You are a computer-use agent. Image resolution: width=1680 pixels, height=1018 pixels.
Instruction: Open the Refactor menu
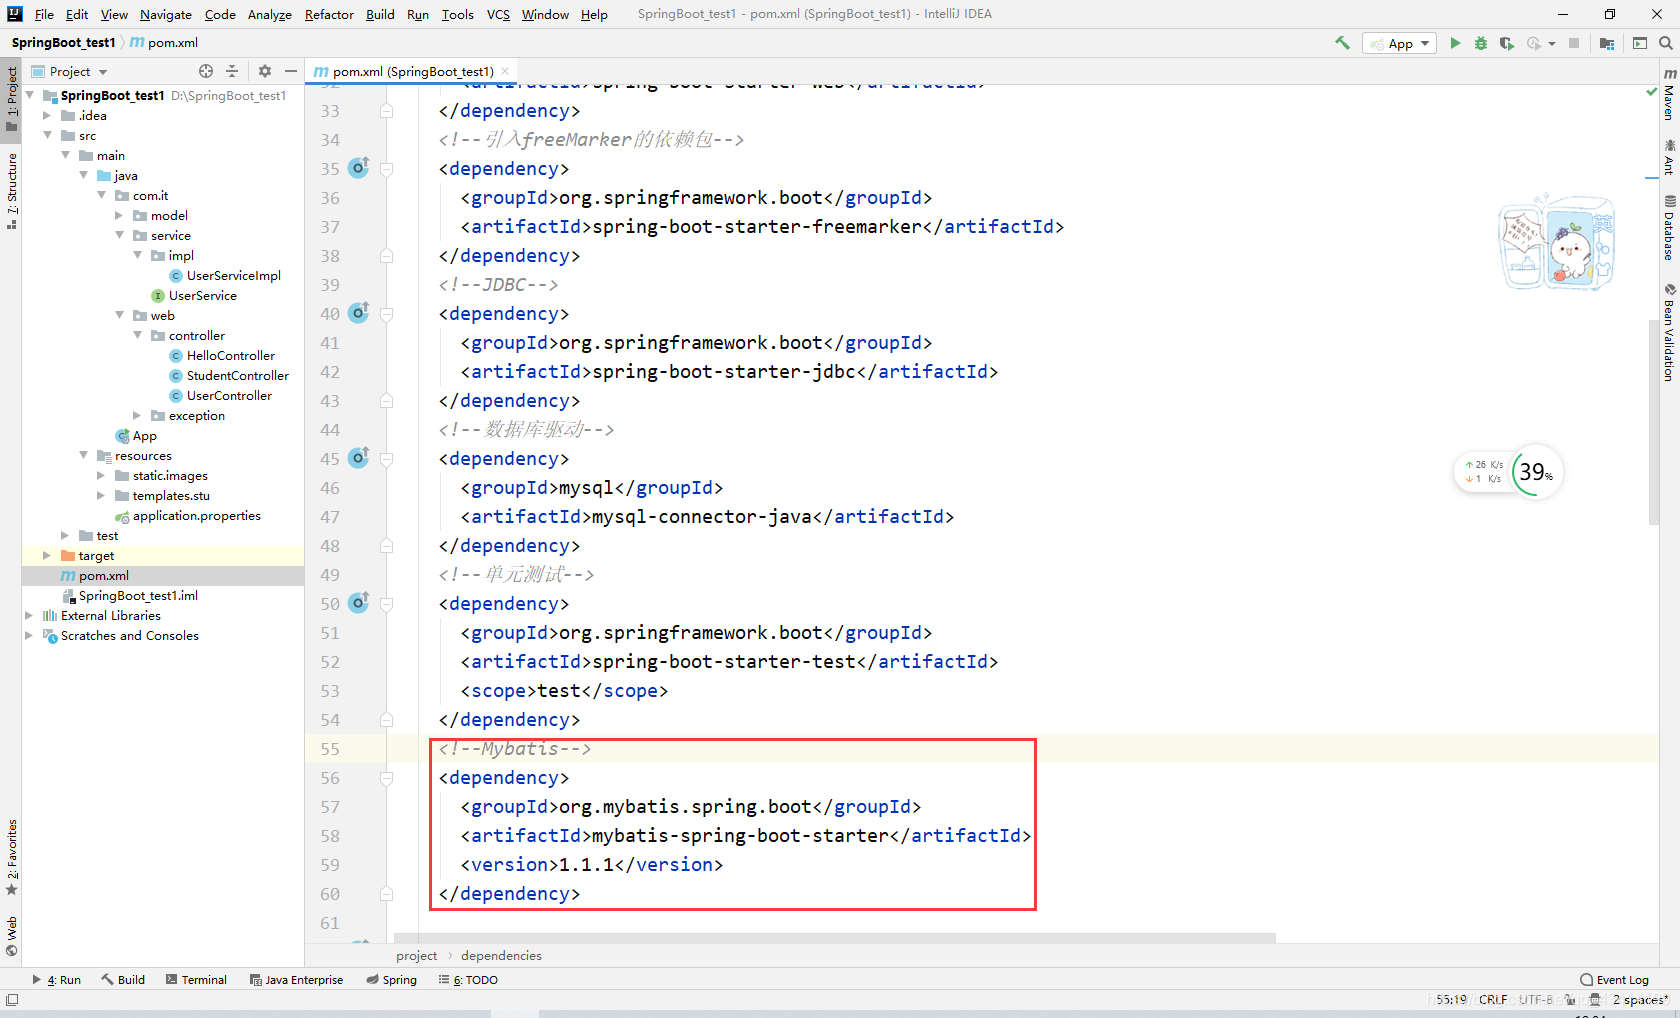(x=329, y=14)
